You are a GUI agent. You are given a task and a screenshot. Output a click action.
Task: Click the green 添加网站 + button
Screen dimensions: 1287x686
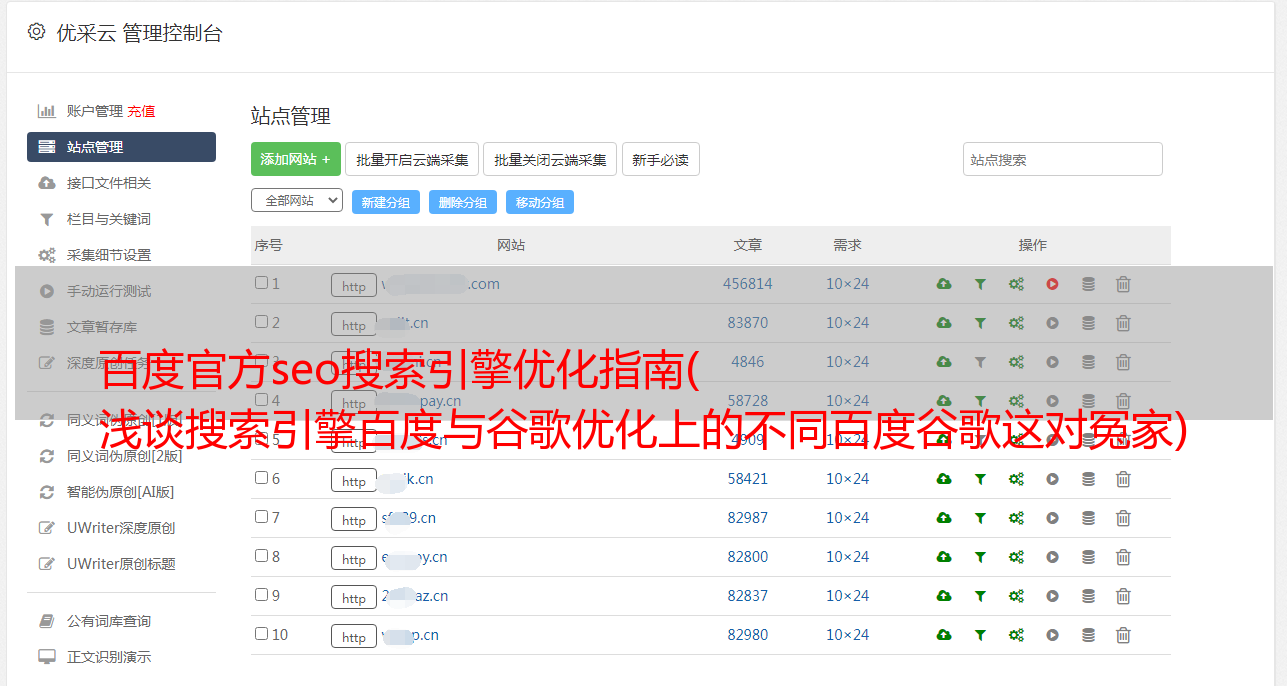(x=296, y=159)
